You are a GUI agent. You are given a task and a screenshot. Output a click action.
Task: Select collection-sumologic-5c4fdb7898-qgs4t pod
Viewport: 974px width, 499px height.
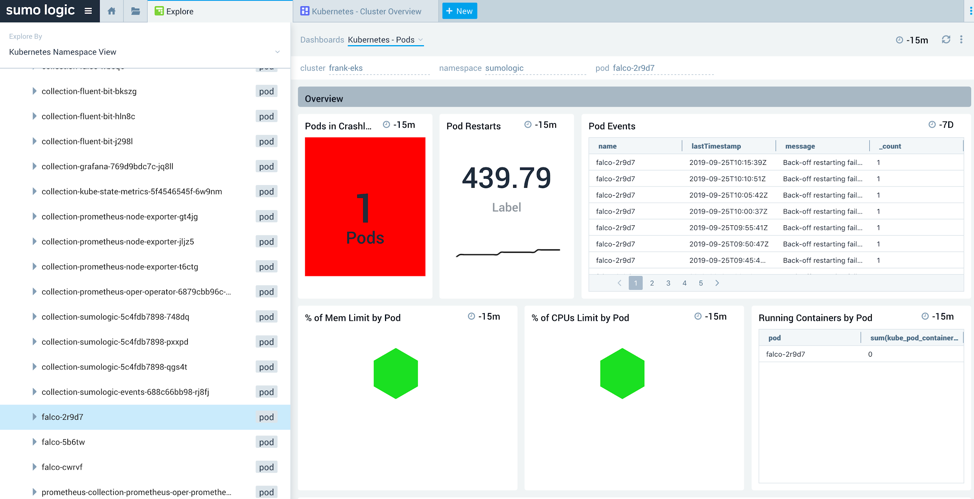tap(114, 367)
